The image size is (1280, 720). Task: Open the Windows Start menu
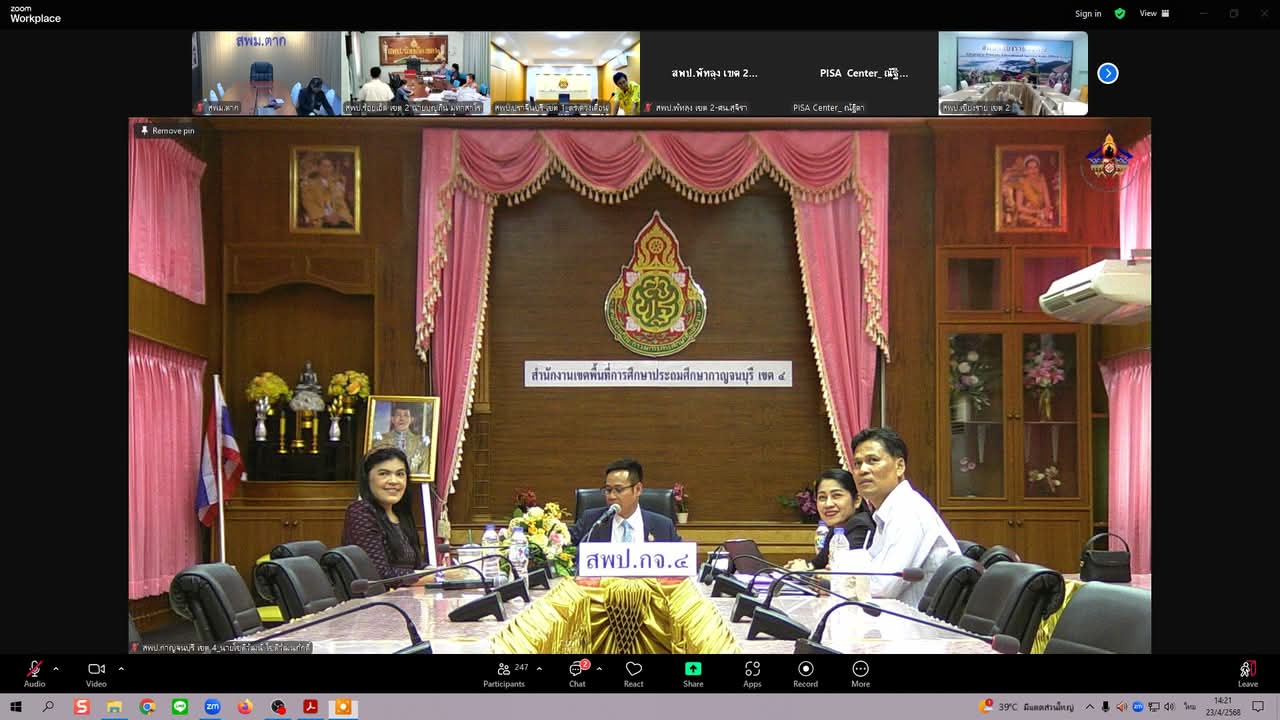point(16,707)
